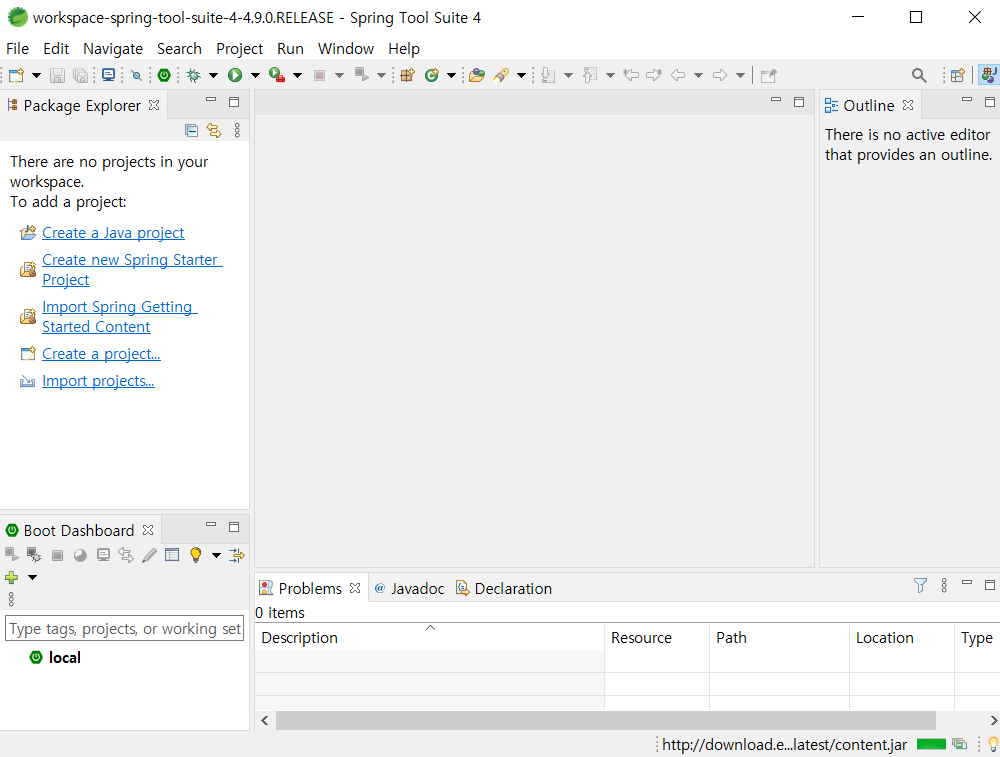Click Create new Spring Starter Project link

(x=132, y=270)
